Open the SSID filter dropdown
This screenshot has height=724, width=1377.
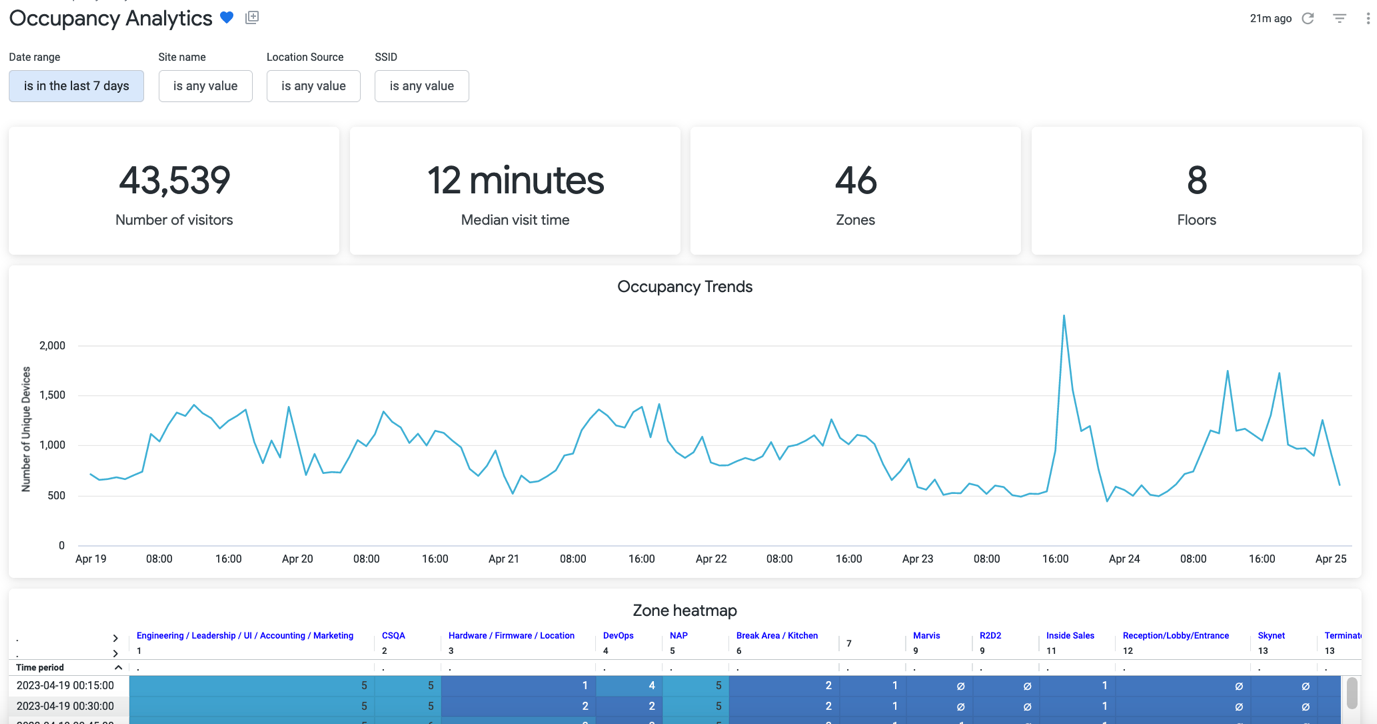[x=421, y=86]
